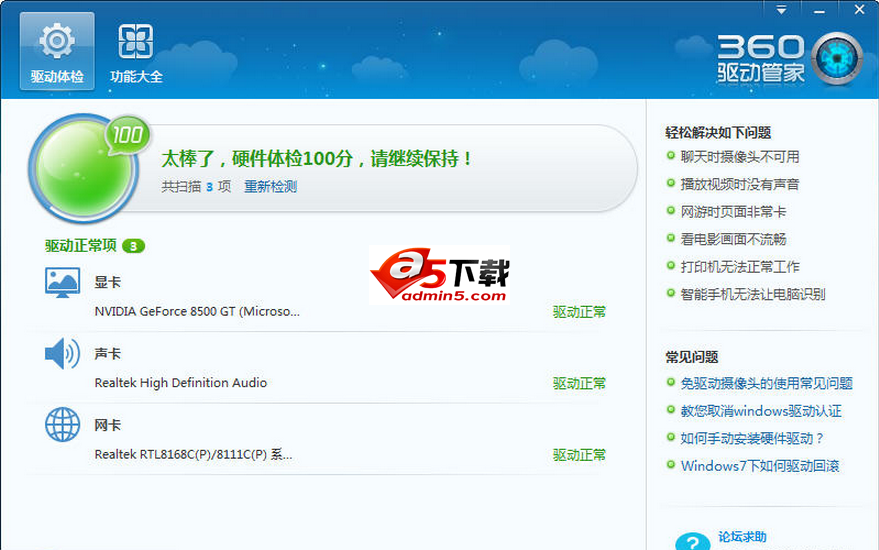The height and width of the screenshot is (550, 879).
Task: Click the 声卡 label
Action: click(108, 354)
